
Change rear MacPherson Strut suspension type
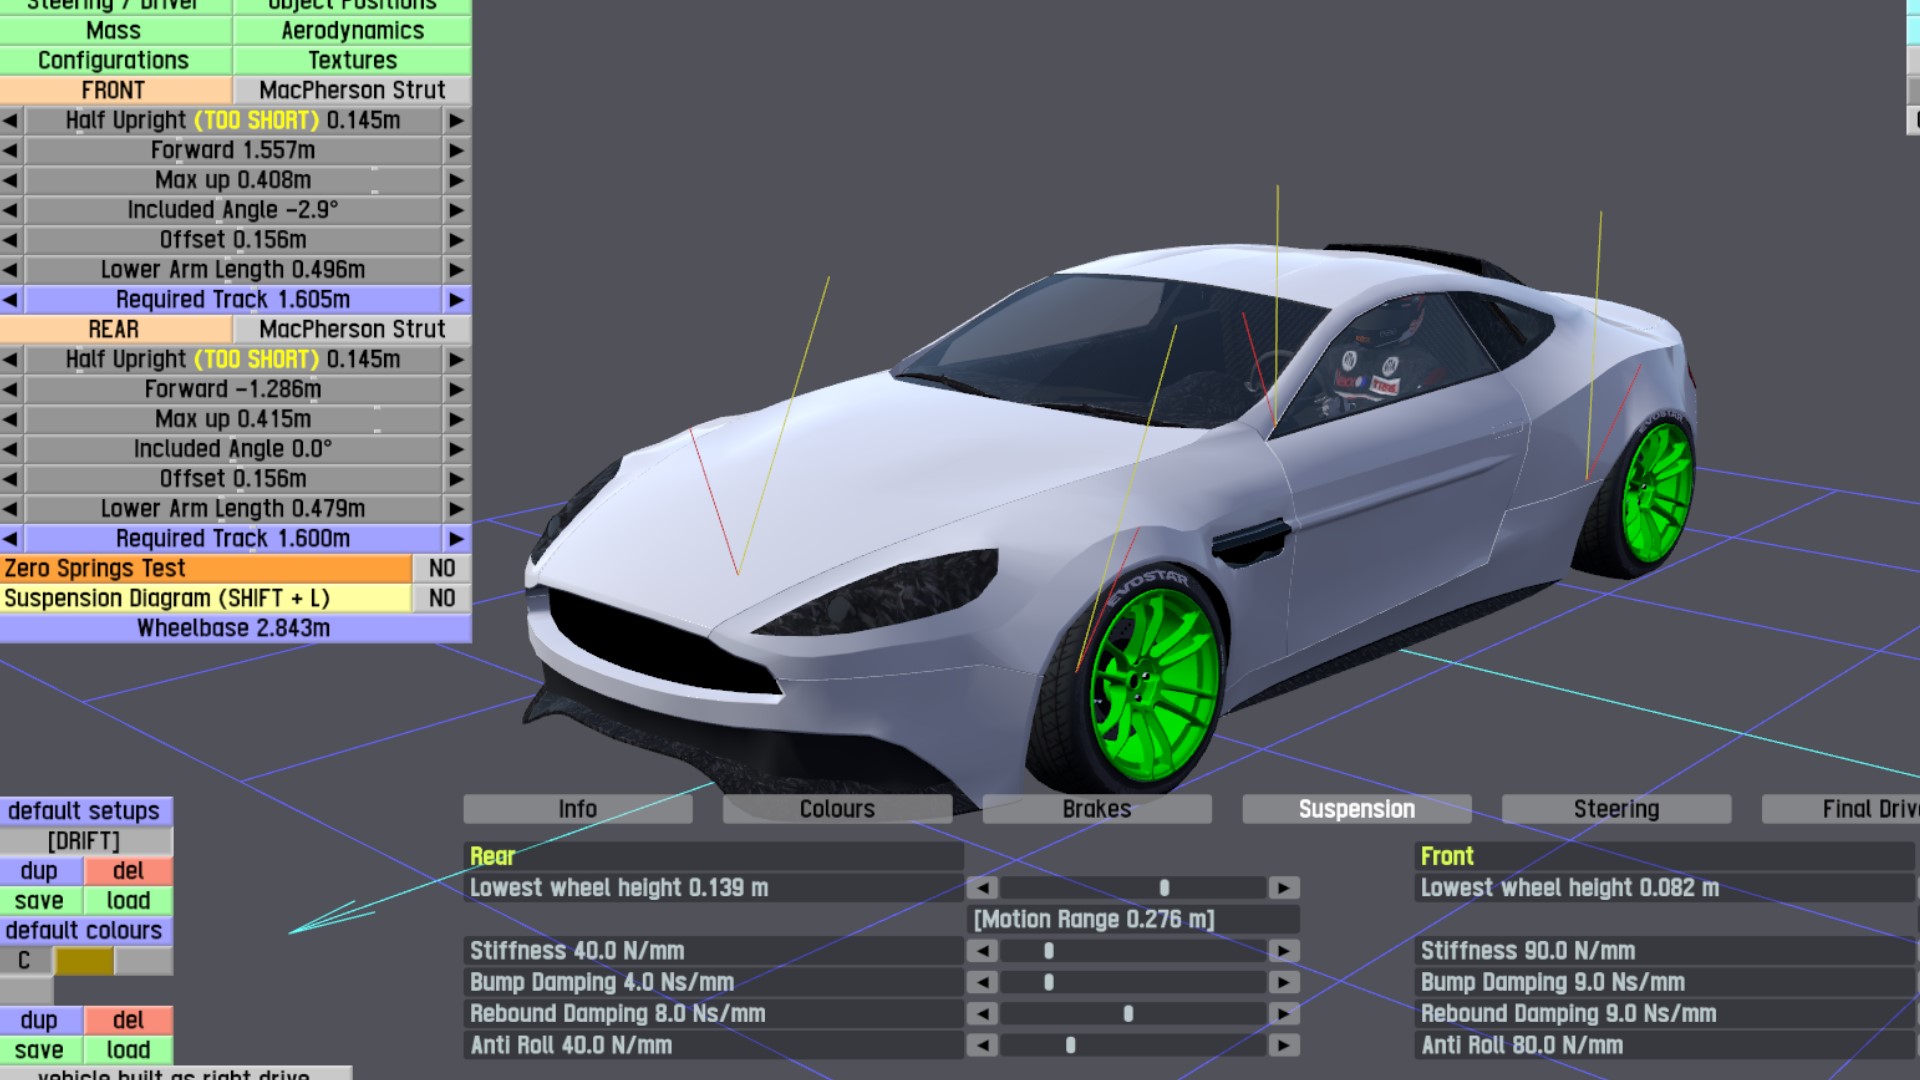pyautogui.click(x=351, y=329)
